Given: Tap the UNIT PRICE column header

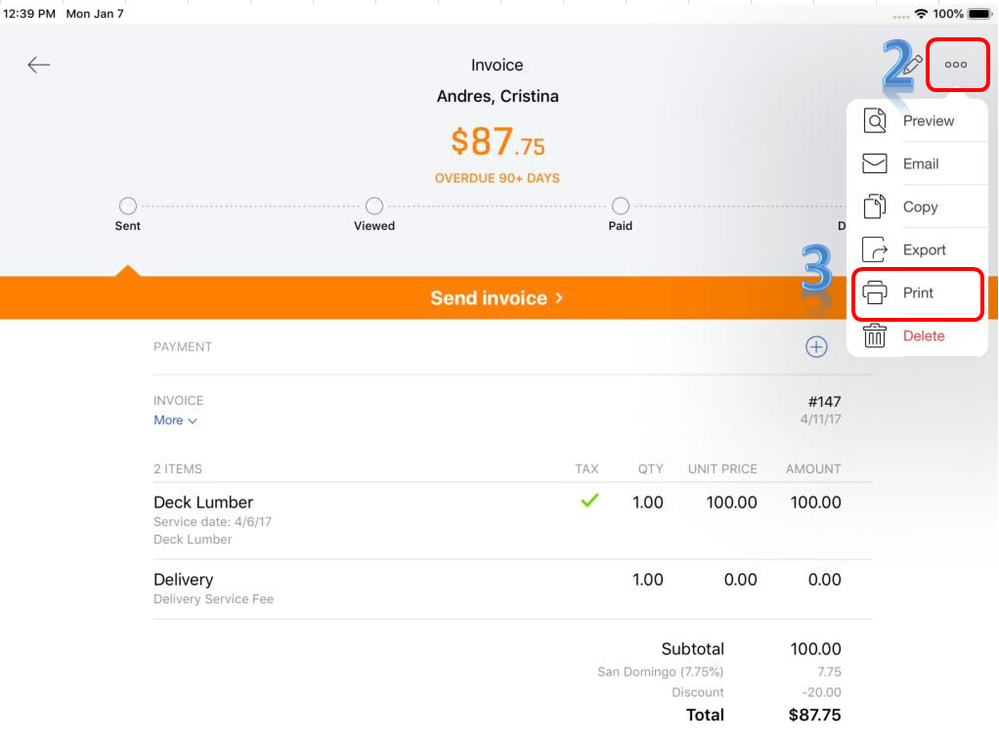Looking at the screenshot, I should tap(722, 469).
